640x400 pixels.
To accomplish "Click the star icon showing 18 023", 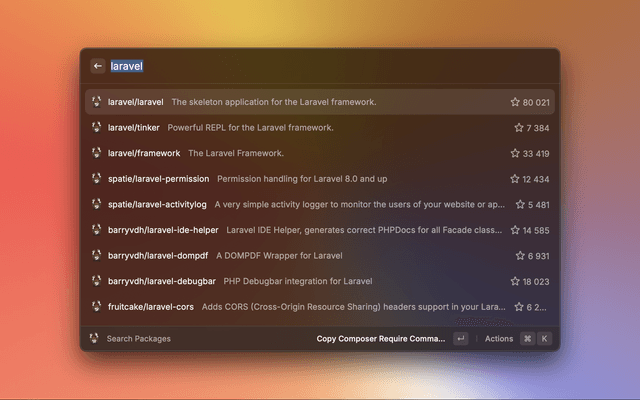I will point(515,281).
